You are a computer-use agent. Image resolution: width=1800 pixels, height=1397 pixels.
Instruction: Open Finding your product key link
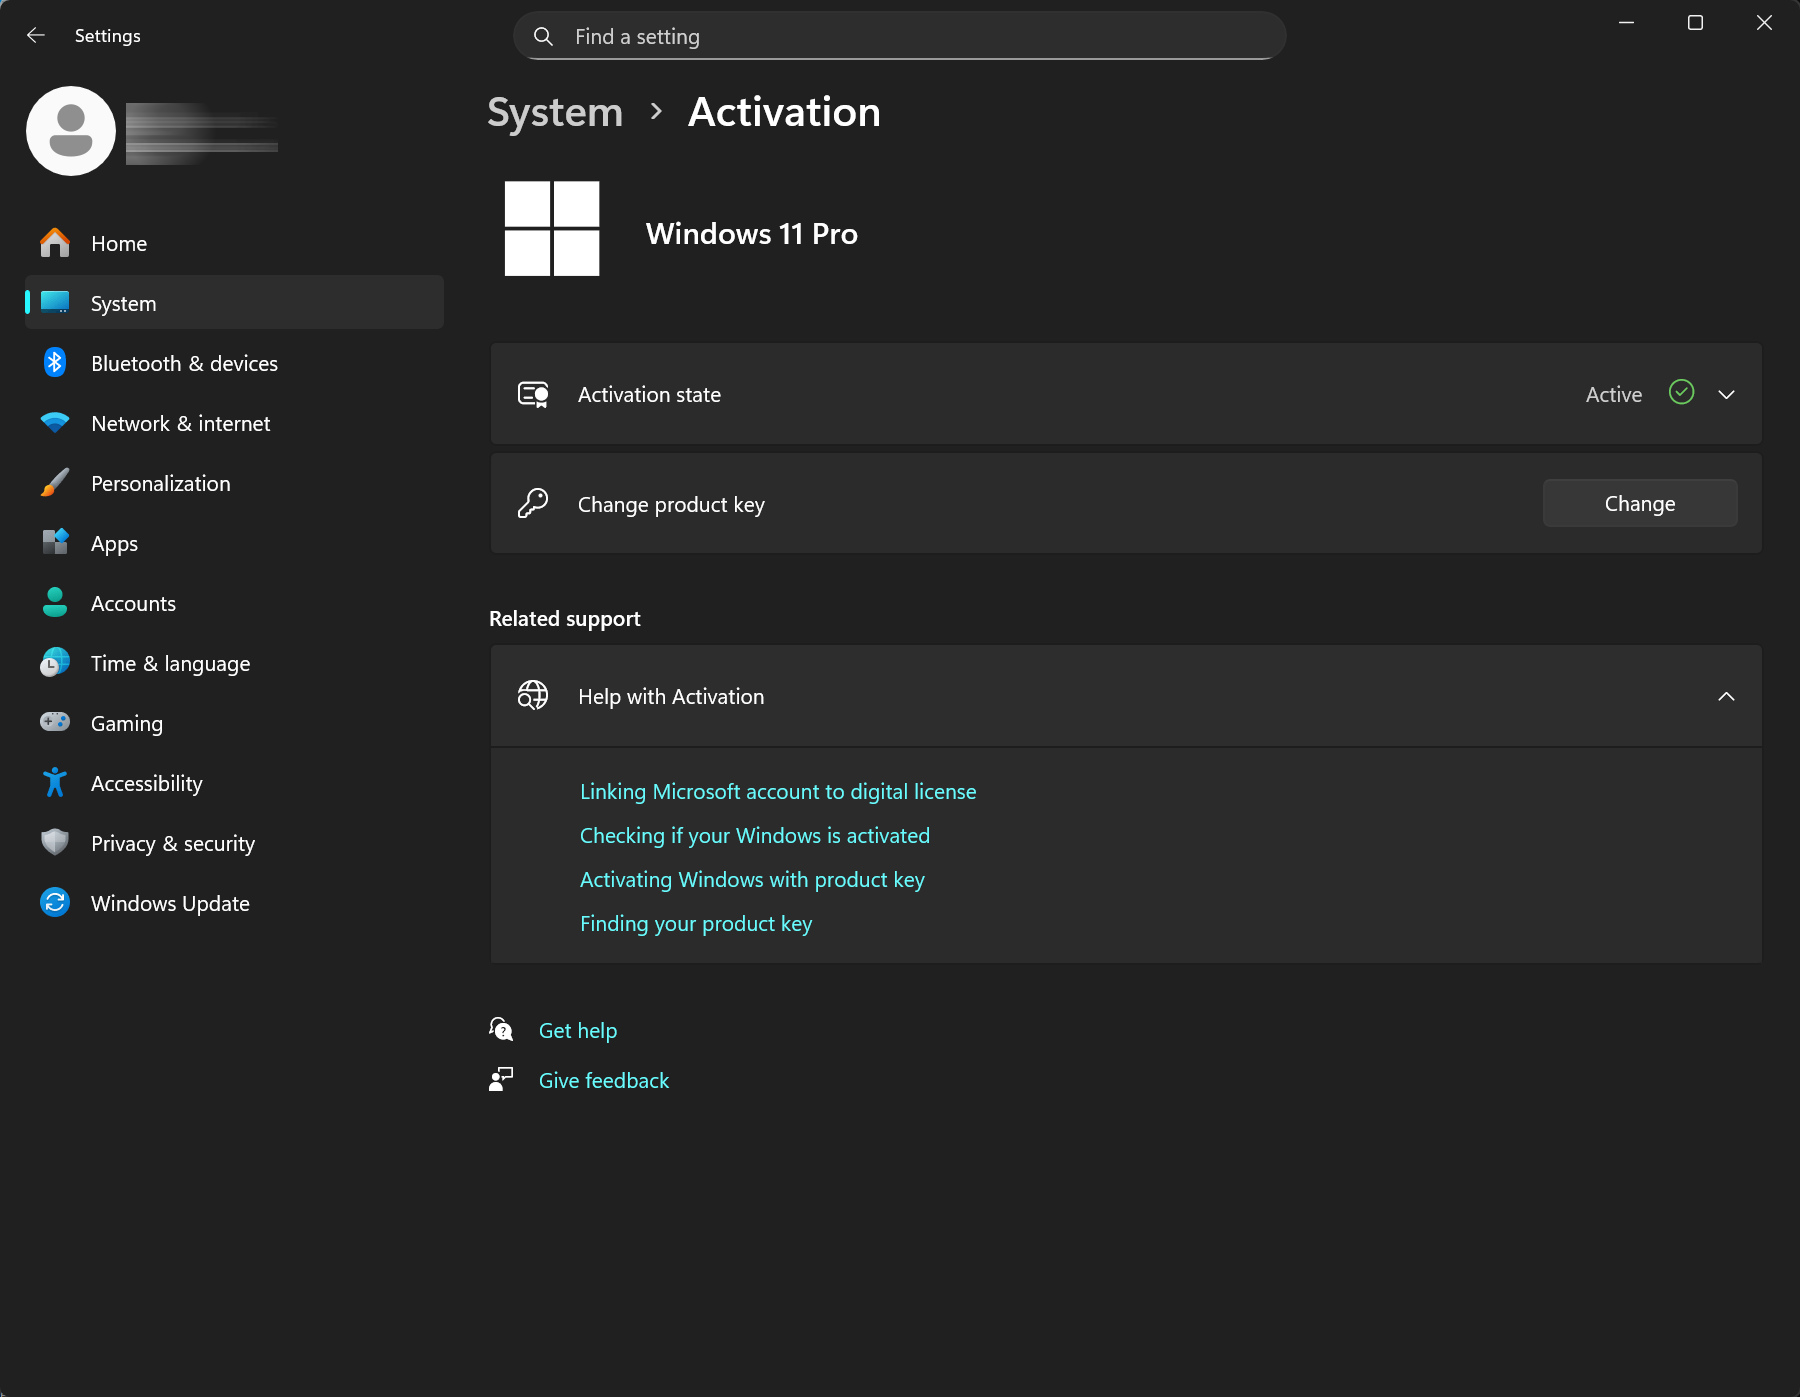click(x=696, y=923)
